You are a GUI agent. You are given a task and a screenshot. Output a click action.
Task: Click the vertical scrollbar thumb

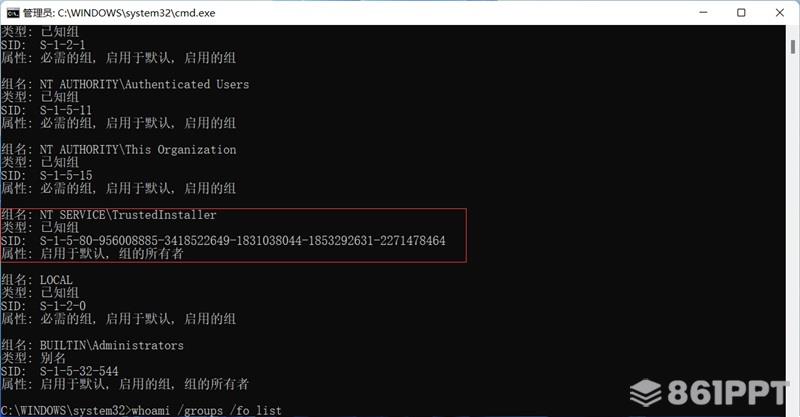793,46
